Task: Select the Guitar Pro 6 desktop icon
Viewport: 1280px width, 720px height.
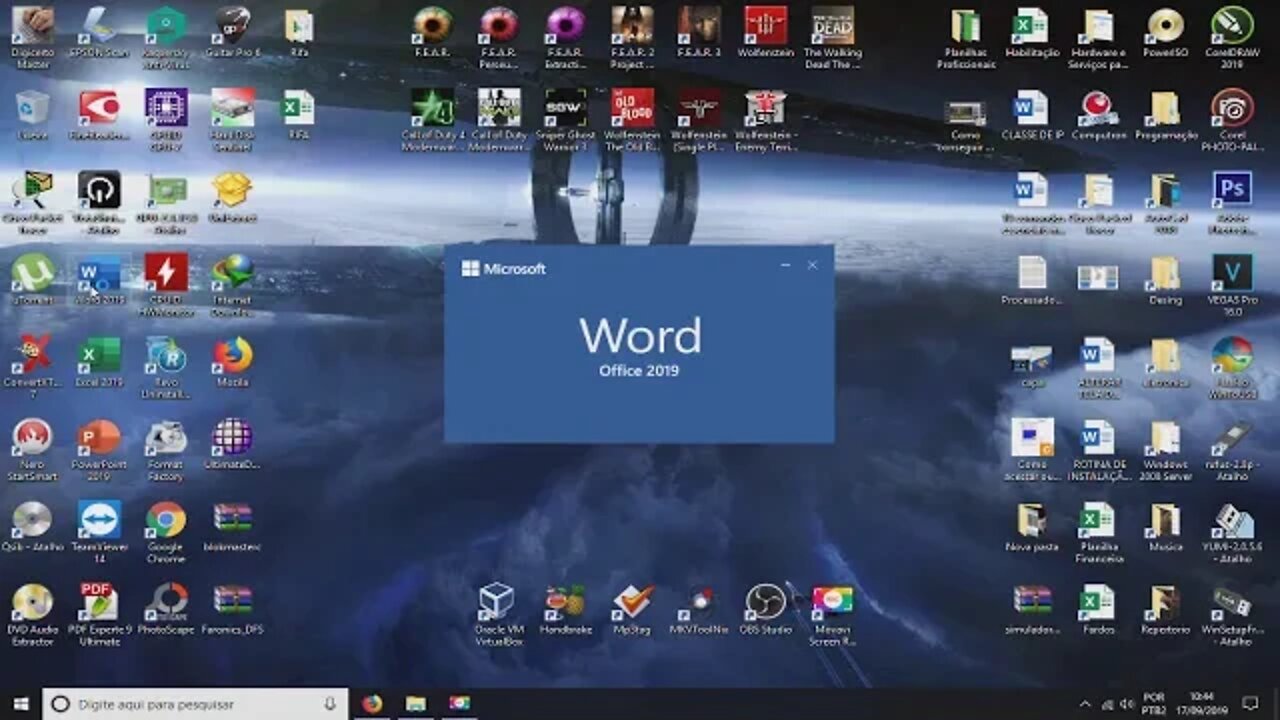Action: [x=233, y=32]
